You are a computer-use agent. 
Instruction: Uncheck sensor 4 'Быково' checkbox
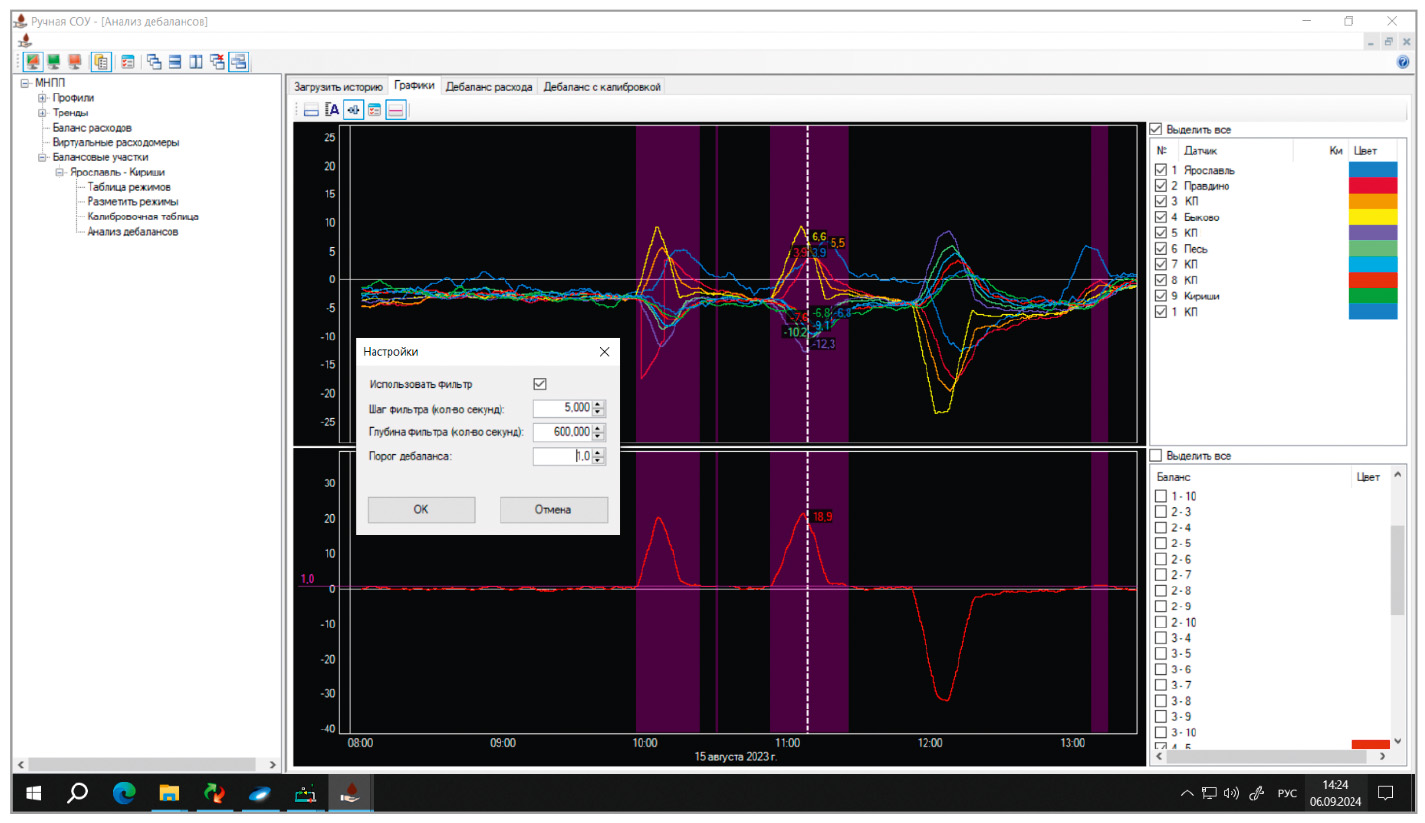[1160, 217]
